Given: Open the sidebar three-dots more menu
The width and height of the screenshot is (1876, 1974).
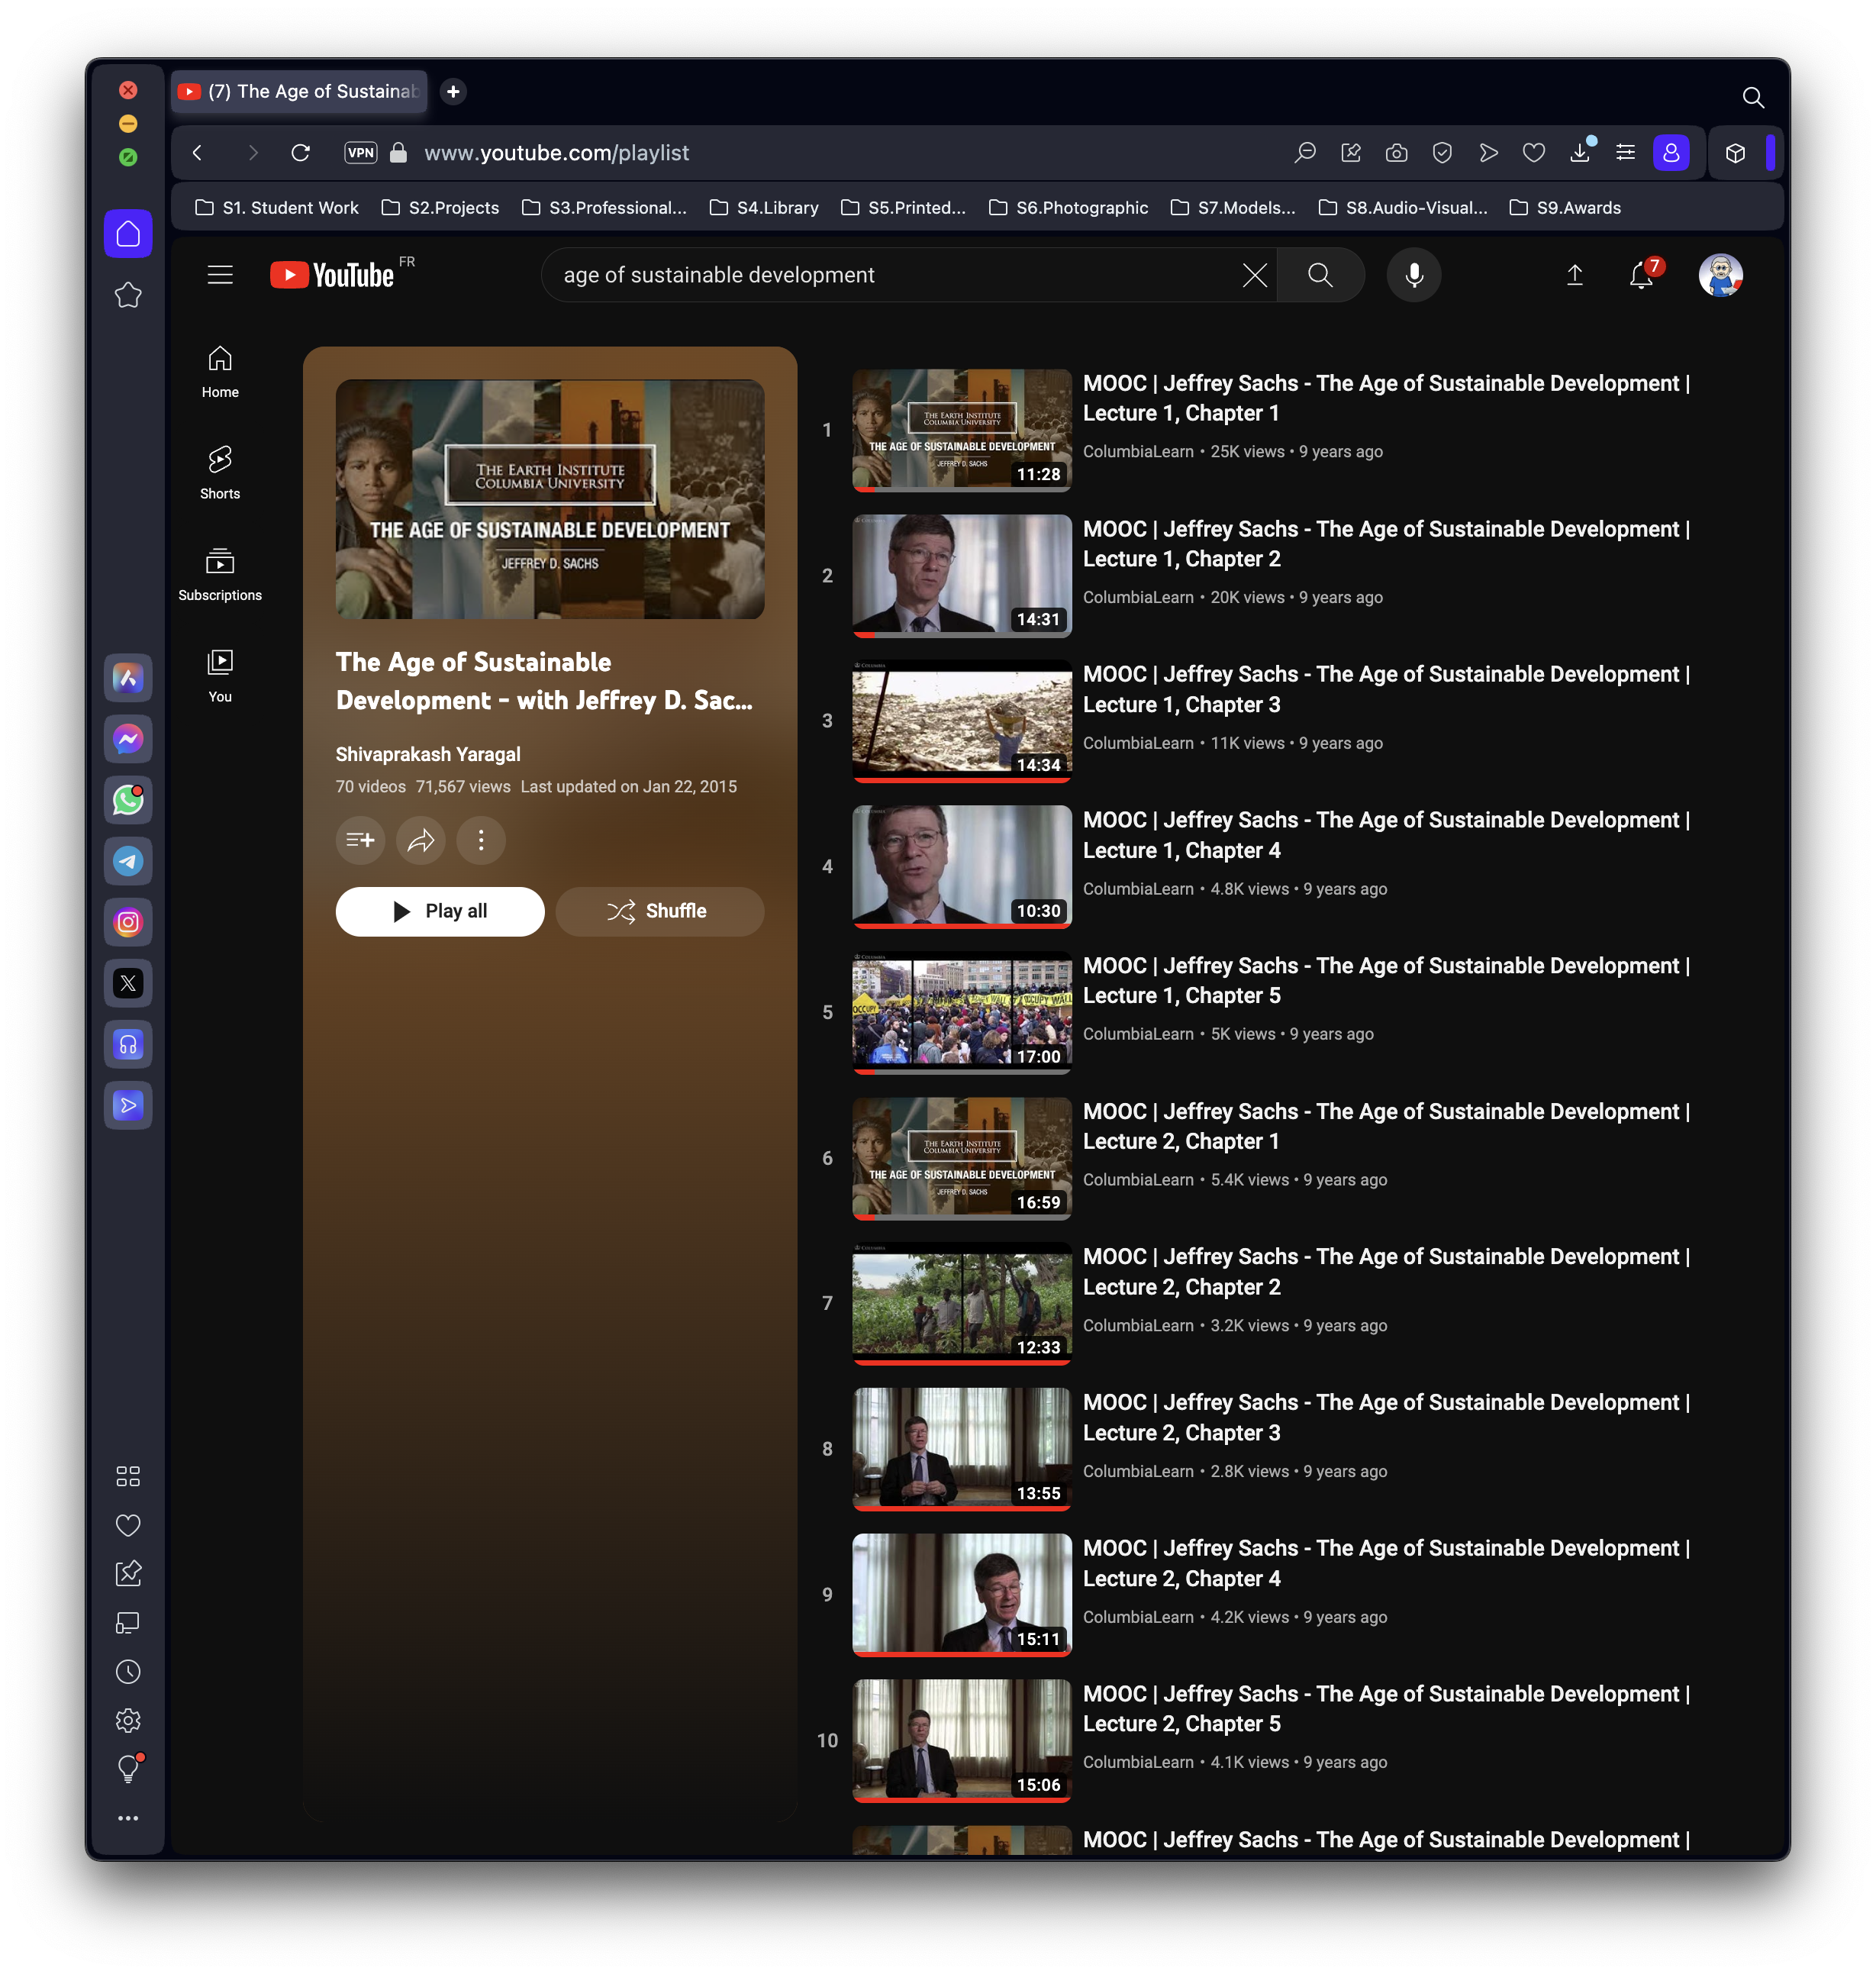Looking at the screenshot, I should click(x=128, y=1818).
